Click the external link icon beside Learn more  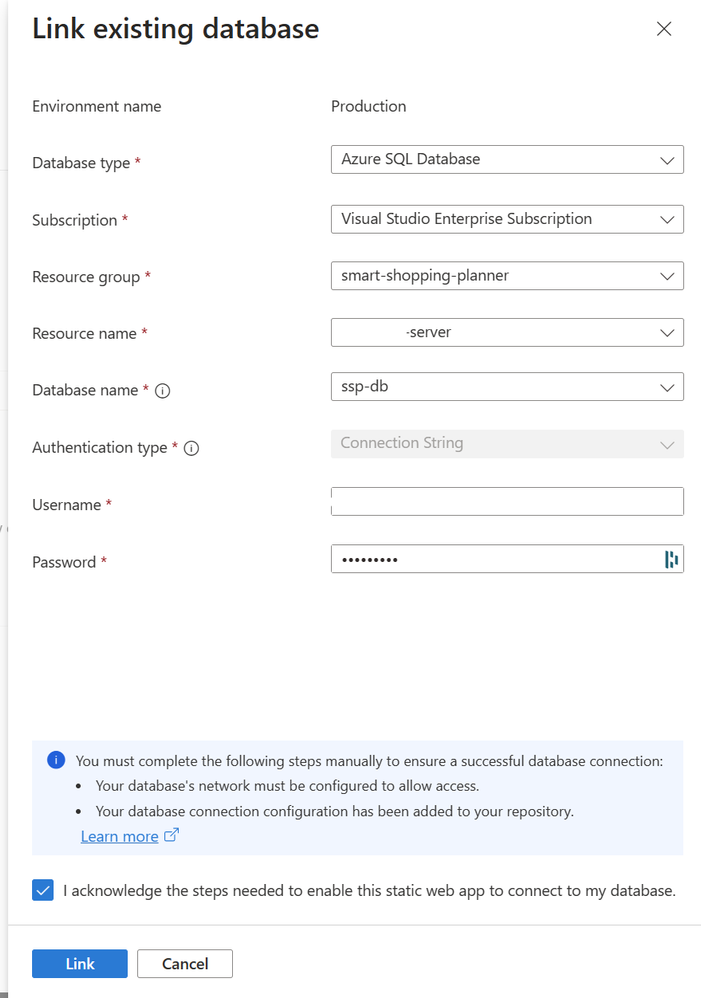171,836
